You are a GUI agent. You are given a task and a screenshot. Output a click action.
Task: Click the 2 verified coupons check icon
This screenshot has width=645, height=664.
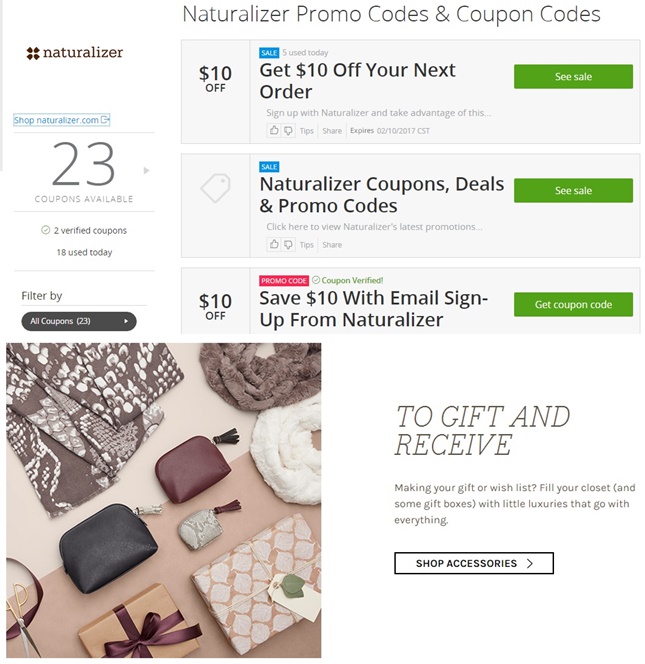click(x=45, y=230)
